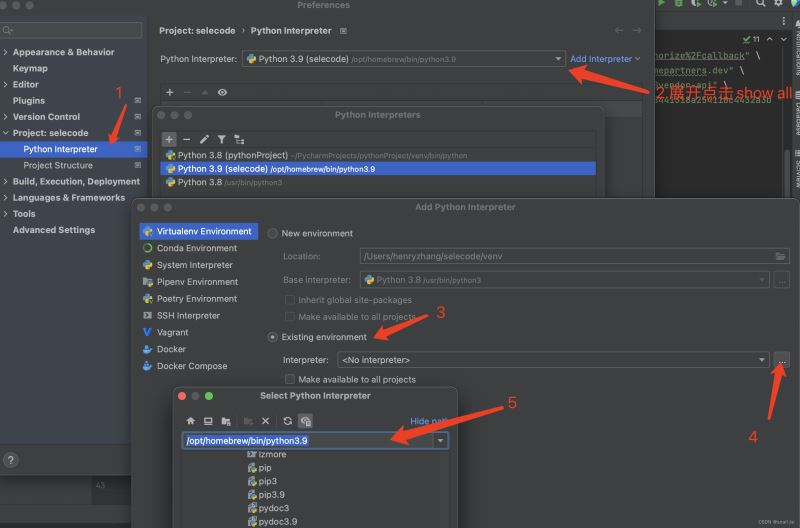
Task: Expand the Editor section in Preferences
Action: coord(5,84)
